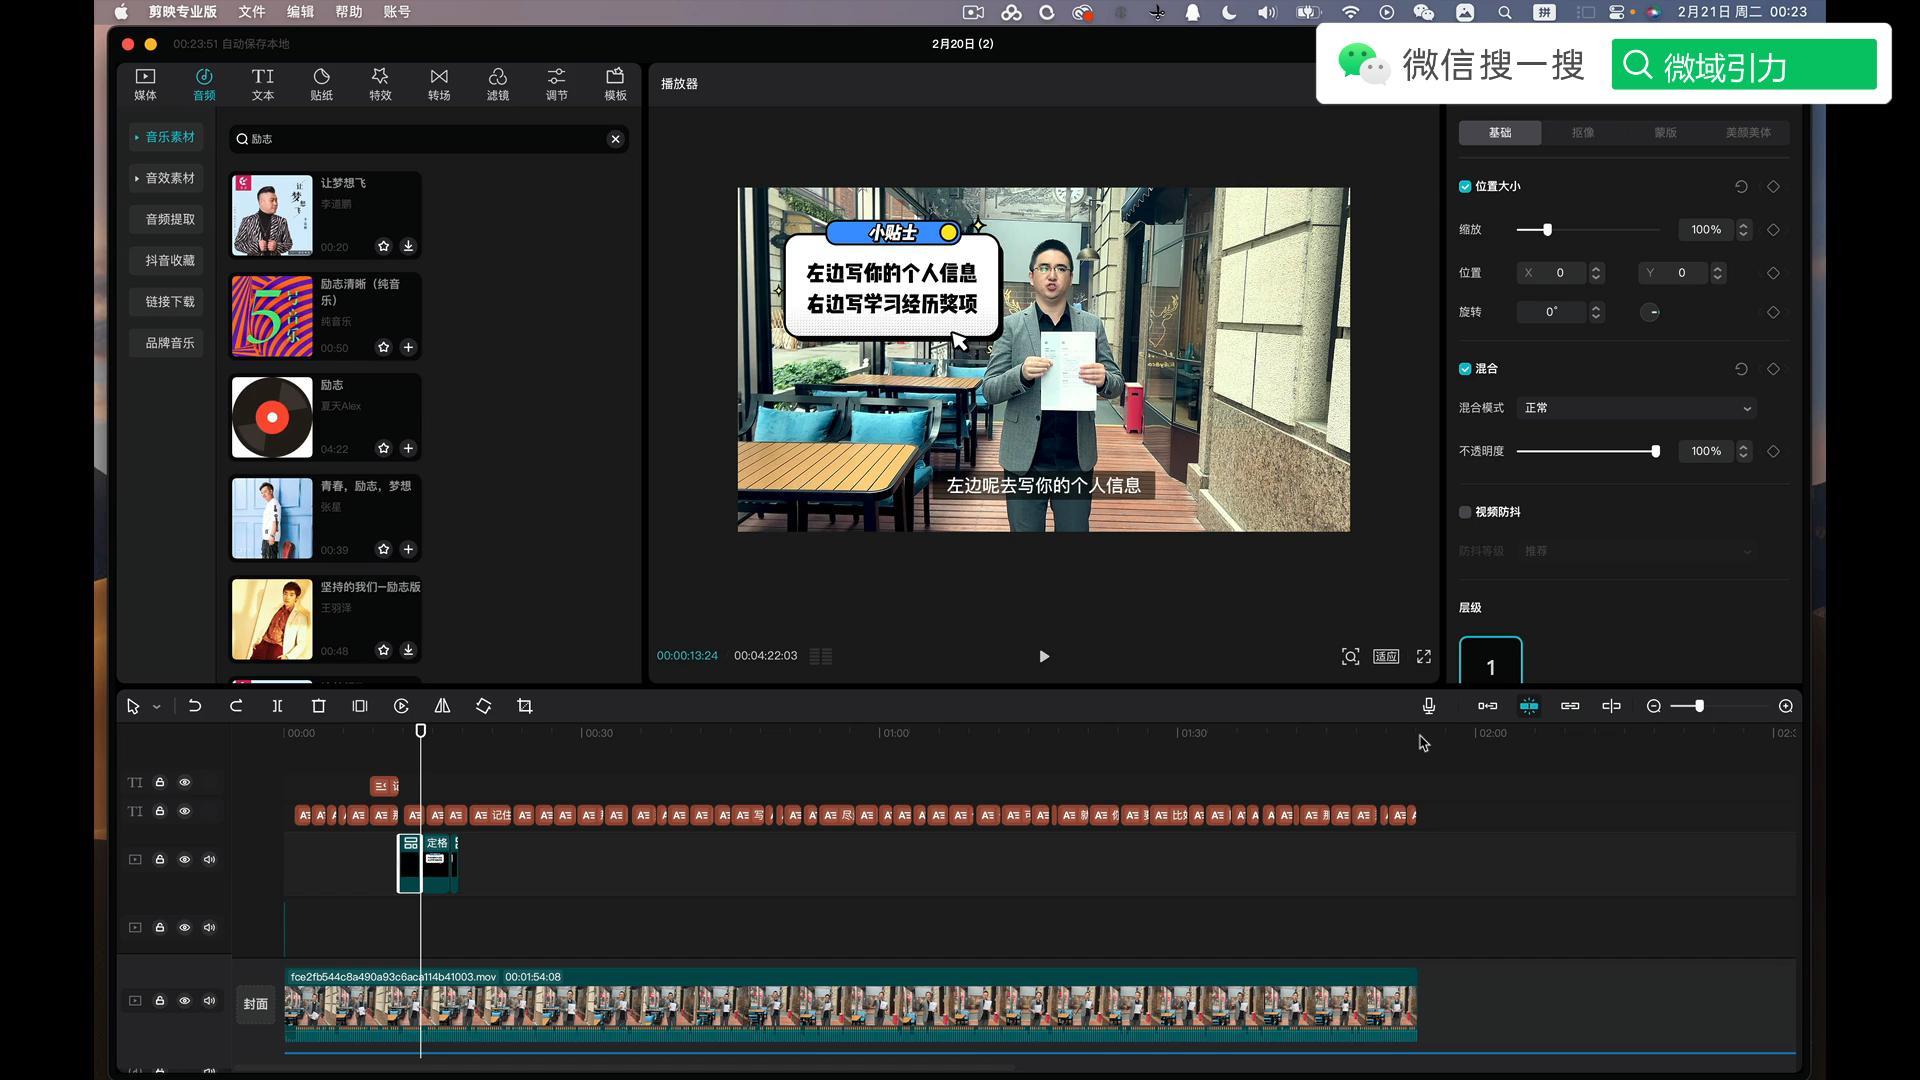This screenshot has height=1080, width=1920.
Task: Switch to the 美颜美体 tab
Action: [x=1748, y=133]
